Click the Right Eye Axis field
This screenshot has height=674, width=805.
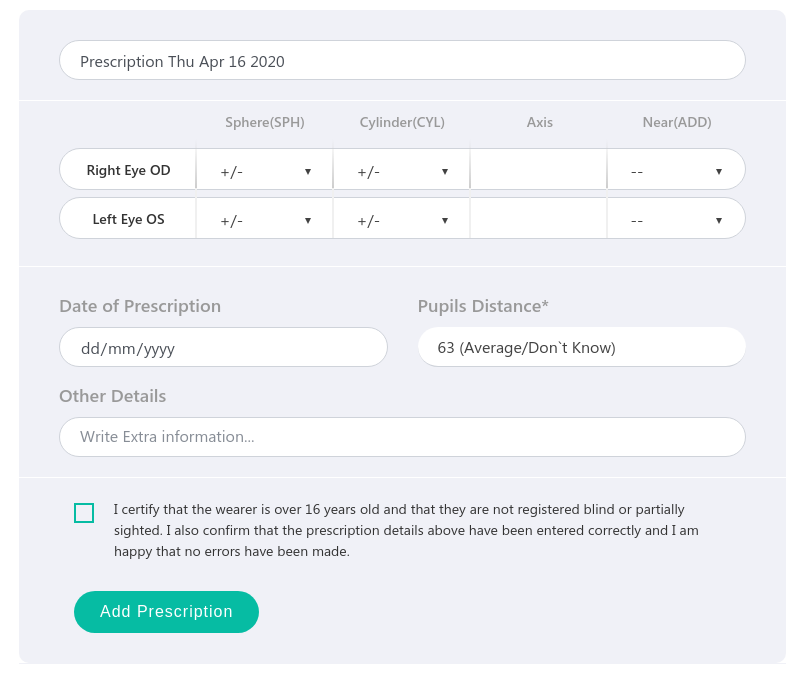pyautogui.click(x=539, y=169)
